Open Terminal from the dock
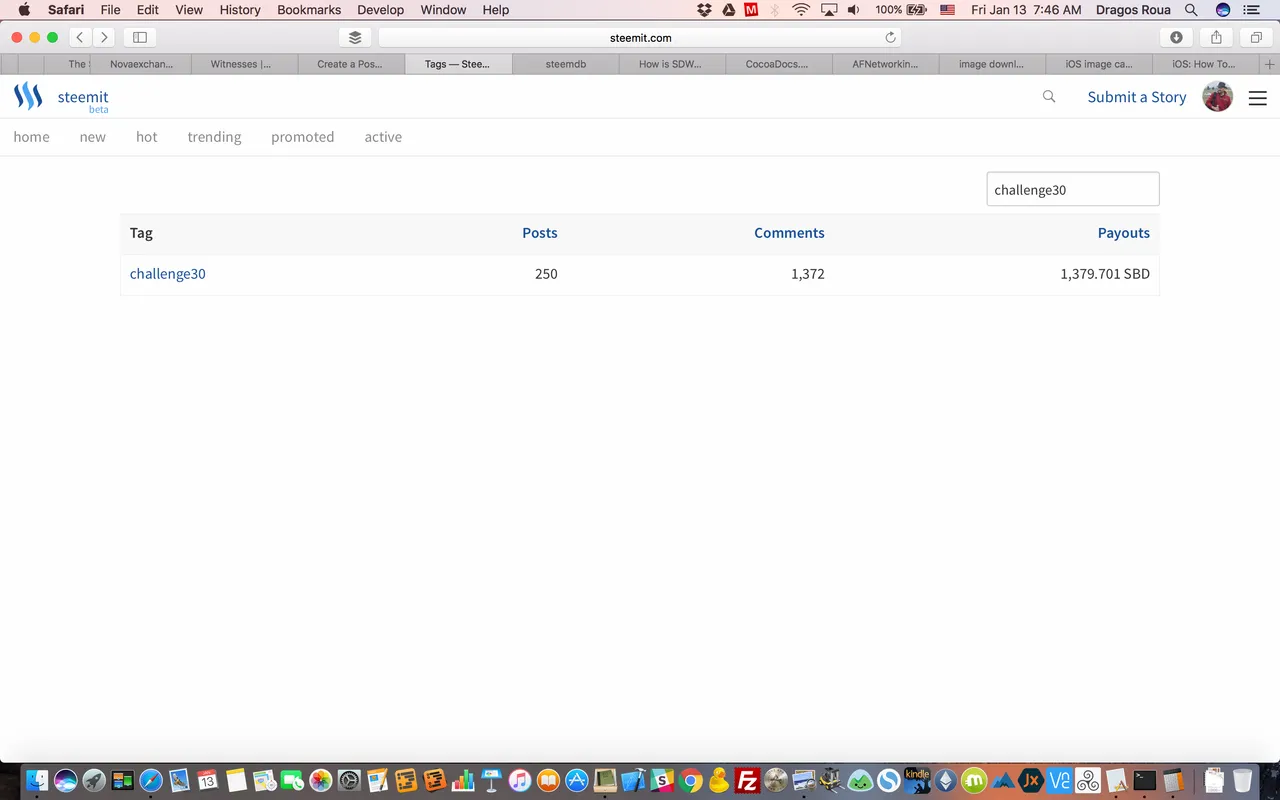 point(1145,779)
